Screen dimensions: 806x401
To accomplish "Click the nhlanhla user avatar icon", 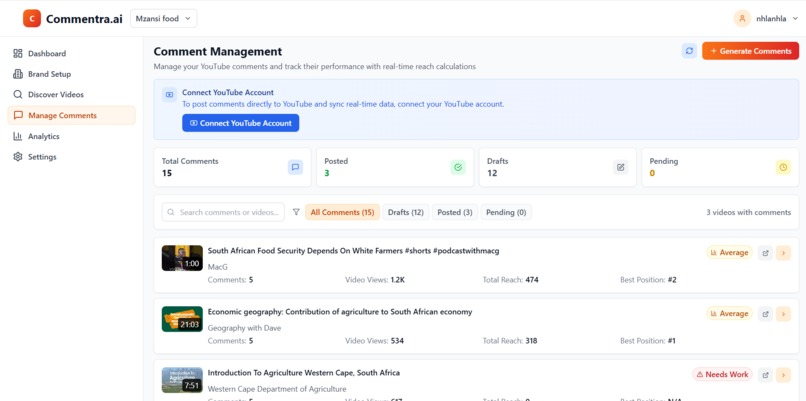I will pos(742,19).
